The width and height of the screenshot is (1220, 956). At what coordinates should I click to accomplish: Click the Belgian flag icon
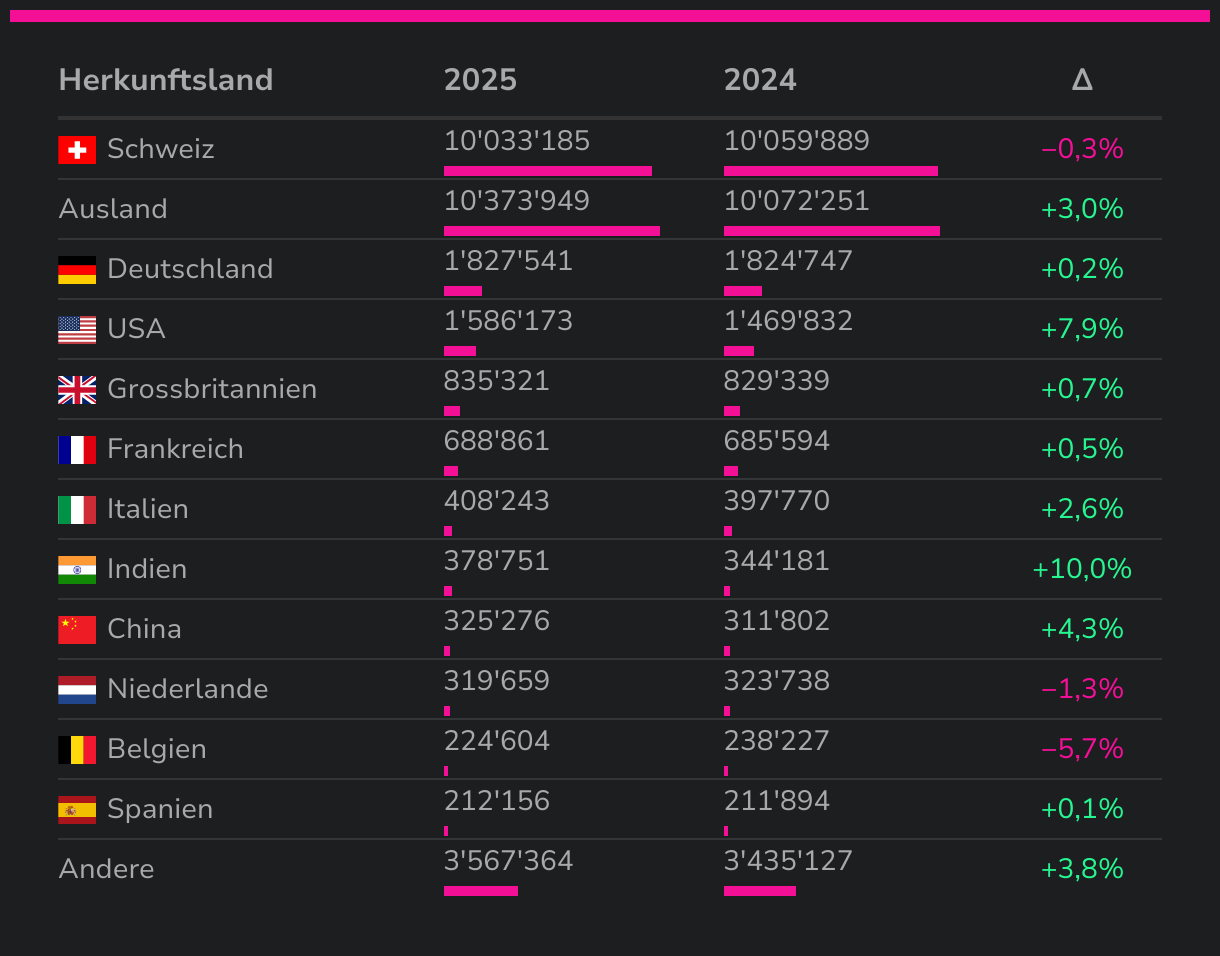[x=77, y=750]
